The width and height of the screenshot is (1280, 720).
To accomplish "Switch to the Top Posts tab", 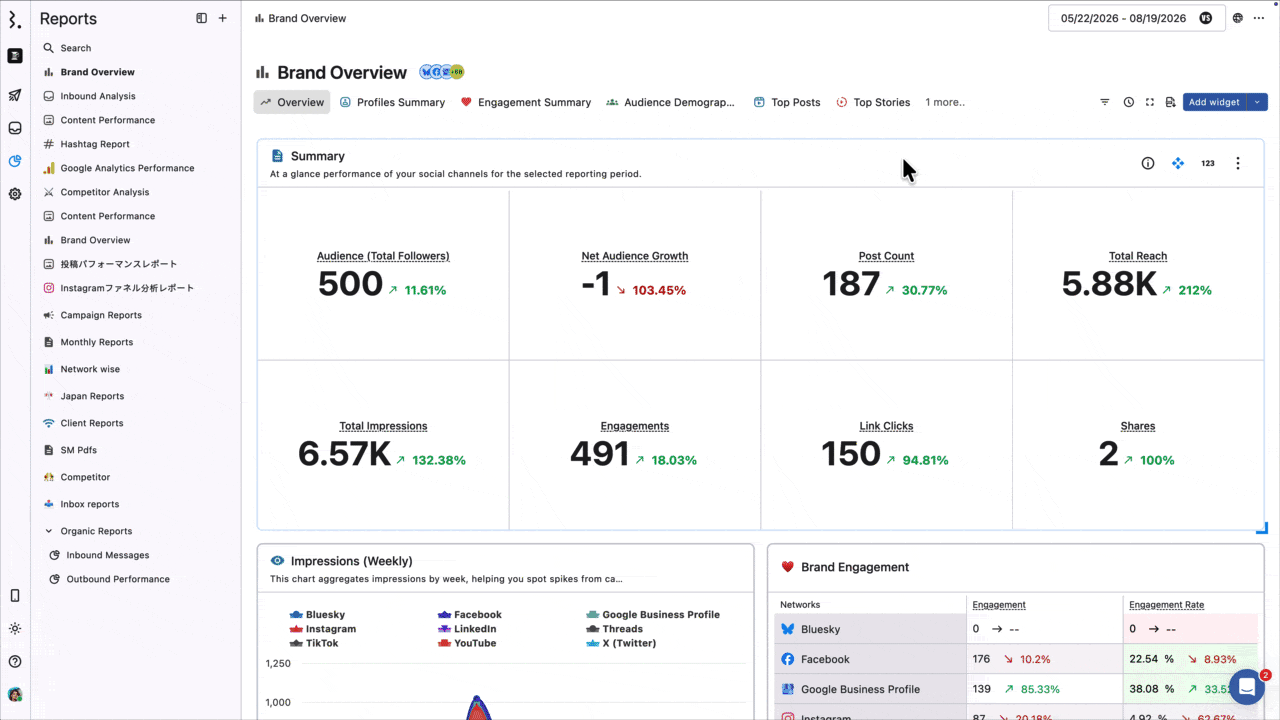I will [787, 102].
